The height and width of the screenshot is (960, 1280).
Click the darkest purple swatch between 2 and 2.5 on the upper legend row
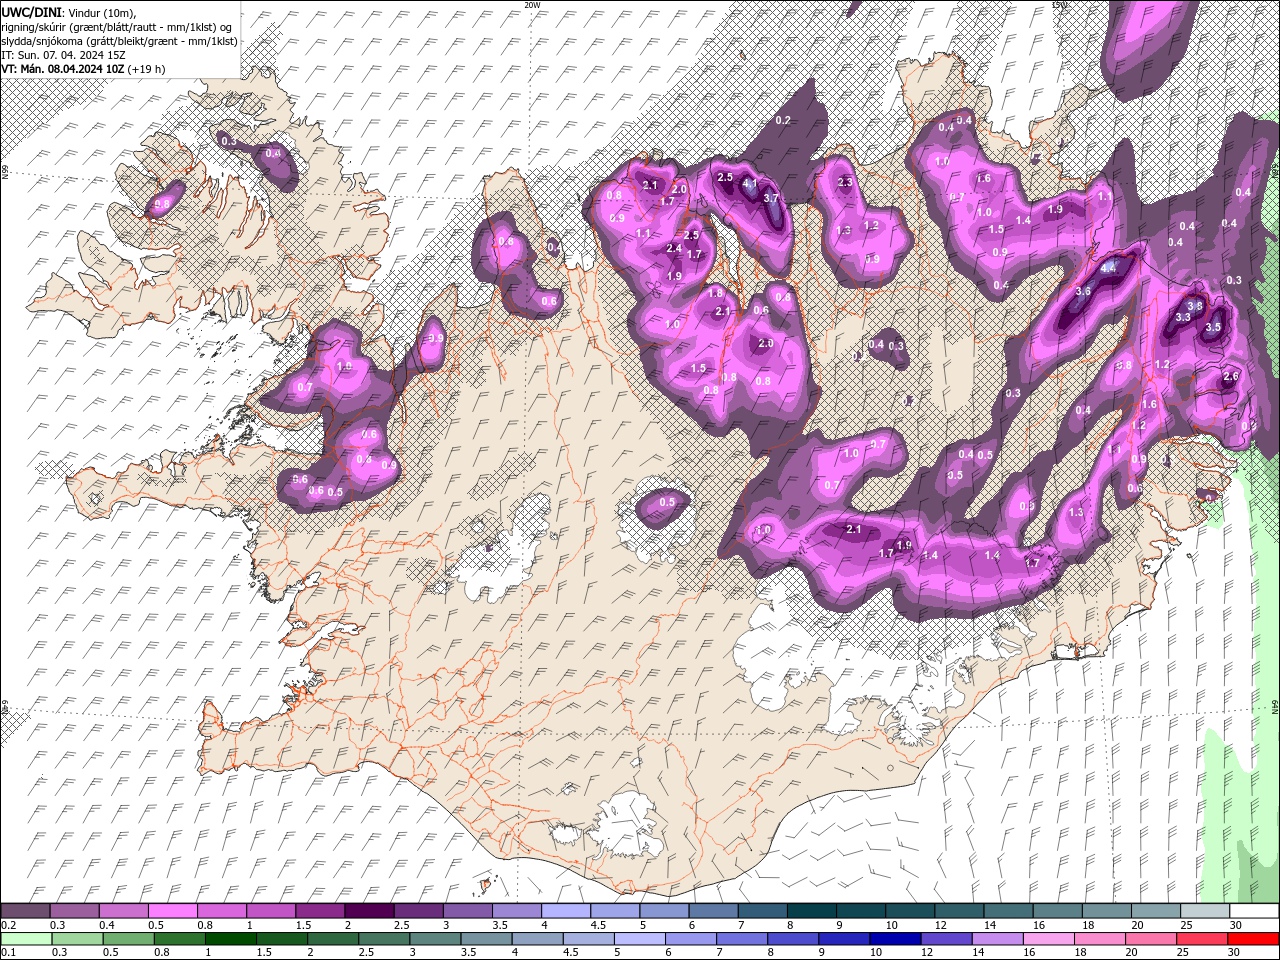(x=368, y=911)
